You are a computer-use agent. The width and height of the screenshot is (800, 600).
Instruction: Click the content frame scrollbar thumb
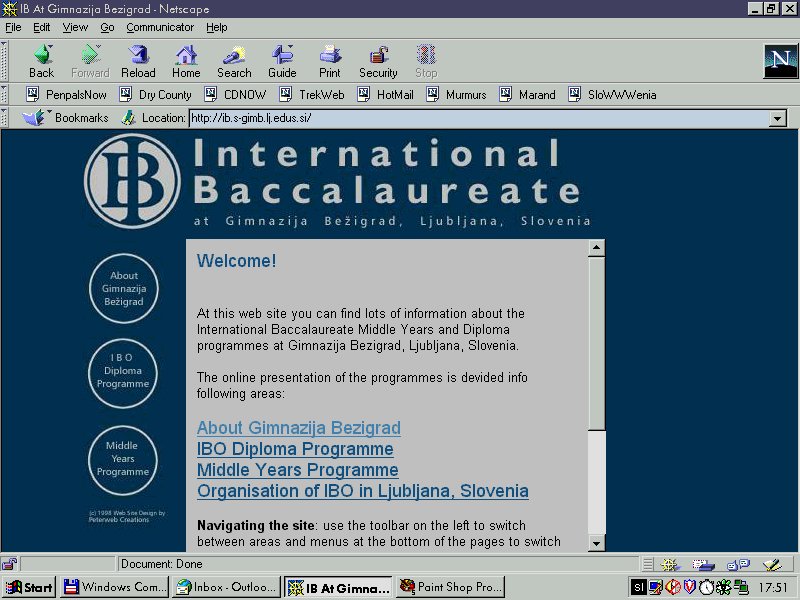[x=596, y=343]
